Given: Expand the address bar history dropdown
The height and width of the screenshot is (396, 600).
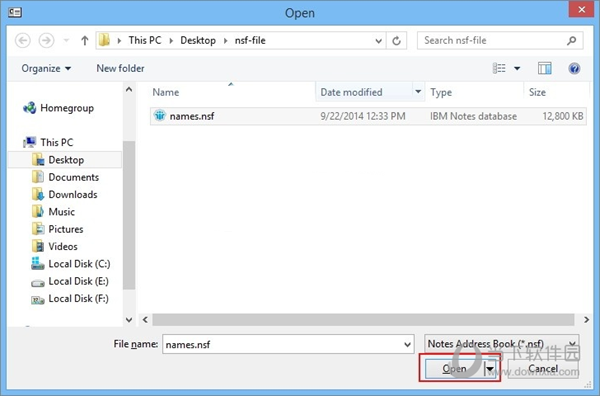Looking at the screenshot, I should (x=378, y=41).
